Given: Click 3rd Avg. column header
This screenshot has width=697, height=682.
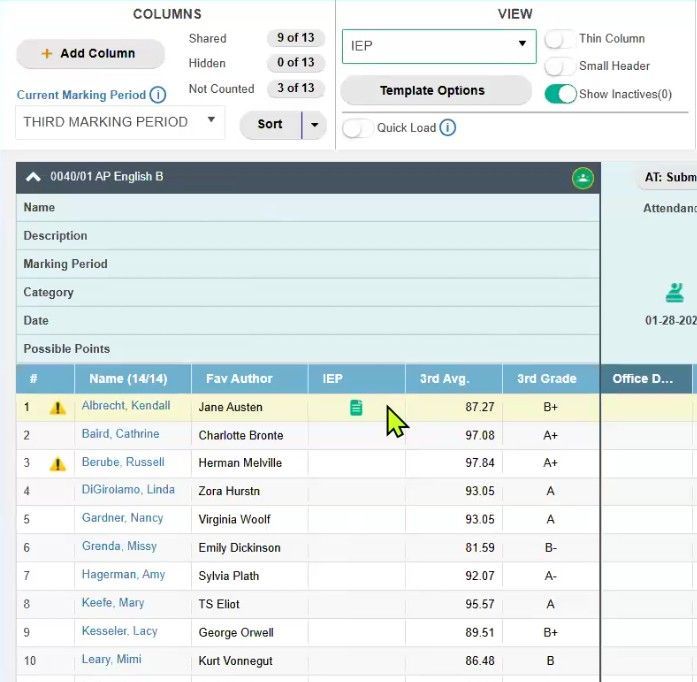Looking at the screenshot, I should (x=454, y=379).
